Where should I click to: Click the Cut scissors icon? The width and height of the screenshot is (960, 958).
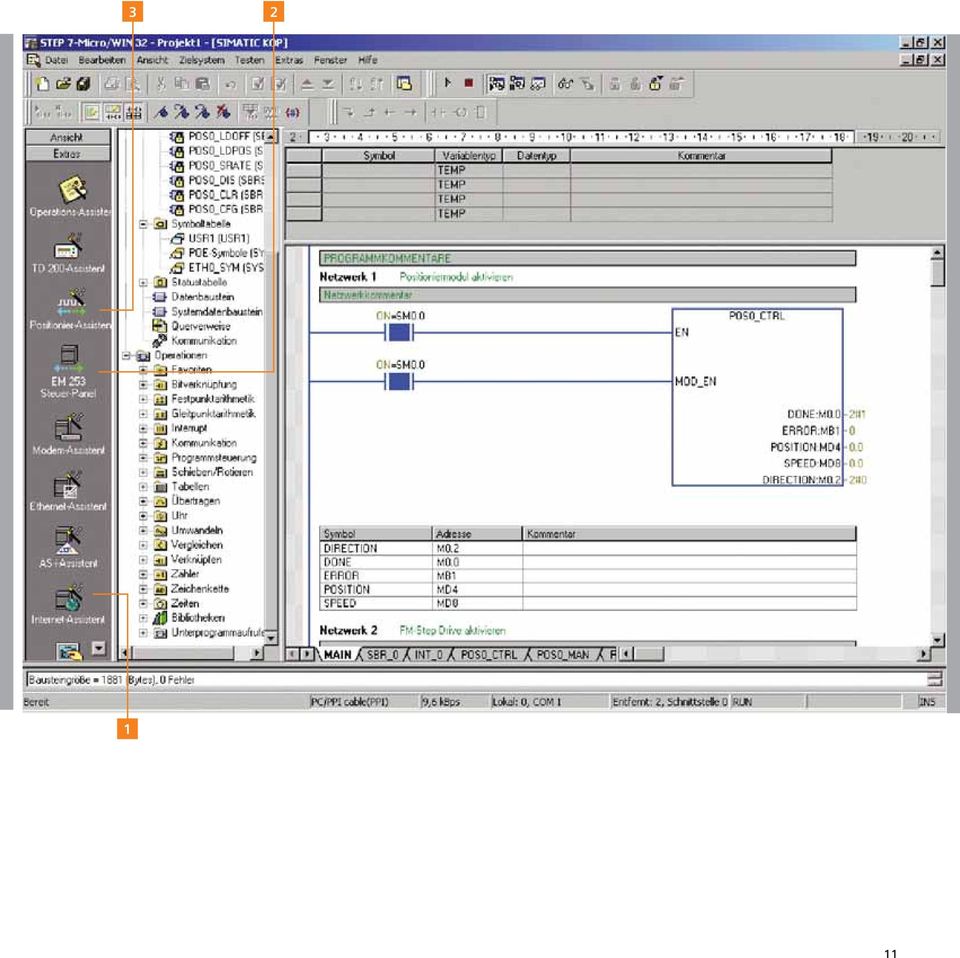coord(160,84)
